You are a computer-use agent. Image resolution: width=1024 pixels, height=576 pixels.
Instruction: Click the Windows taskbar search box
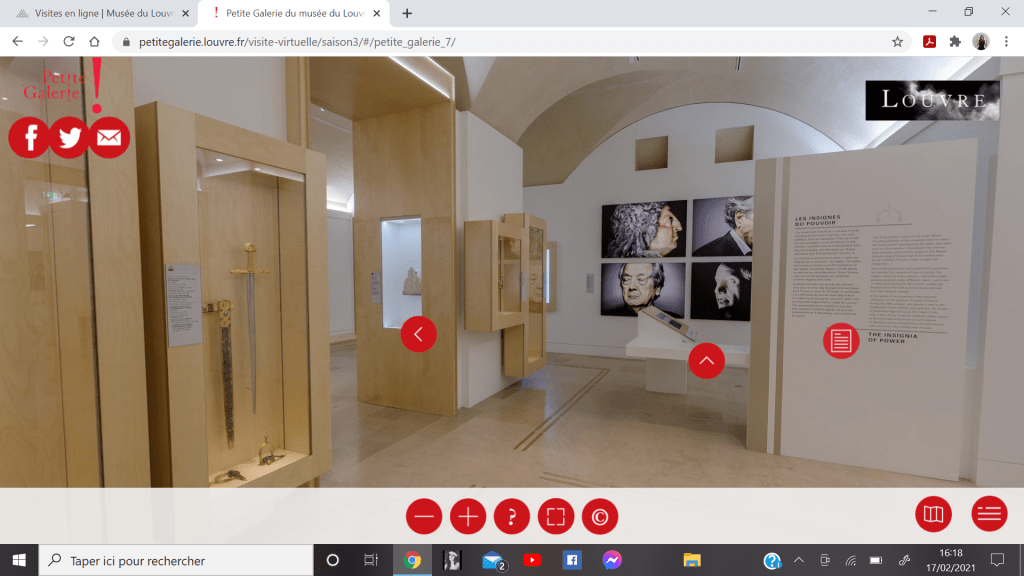point(175,561)
